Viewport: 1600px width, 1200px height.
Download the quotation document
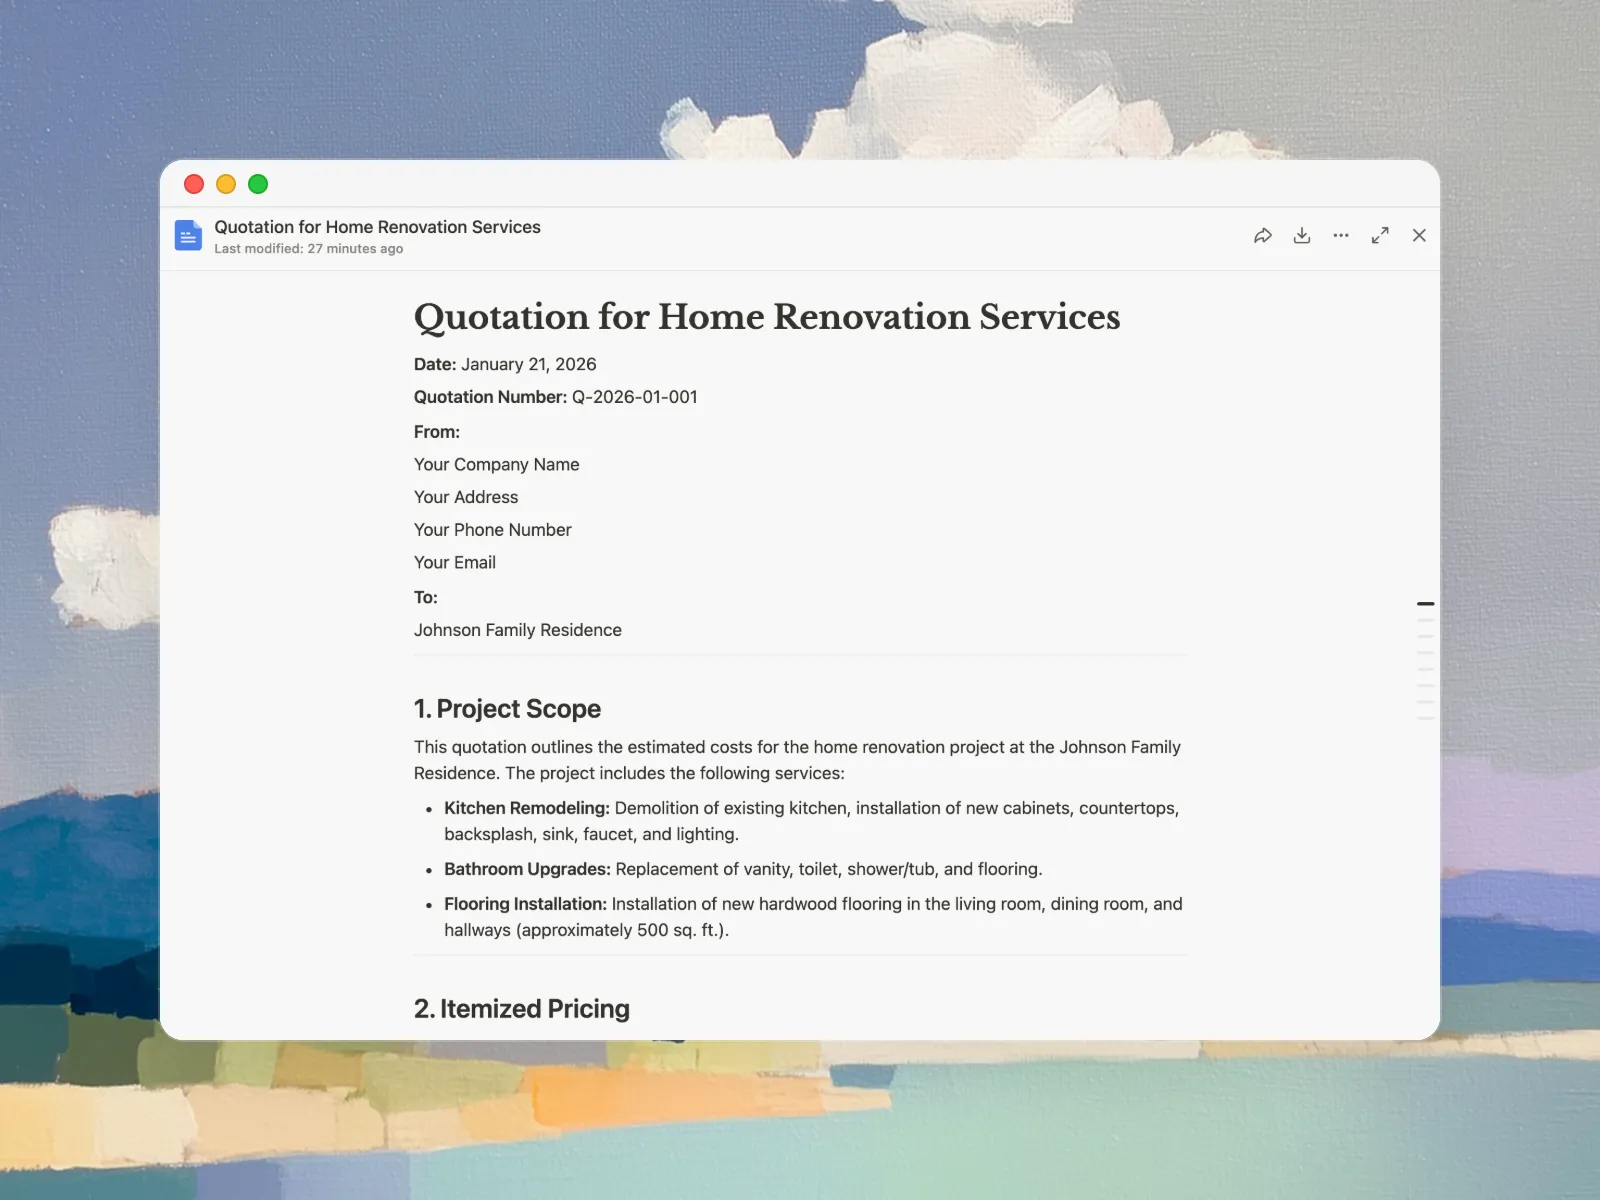(x=1302, y=236)
